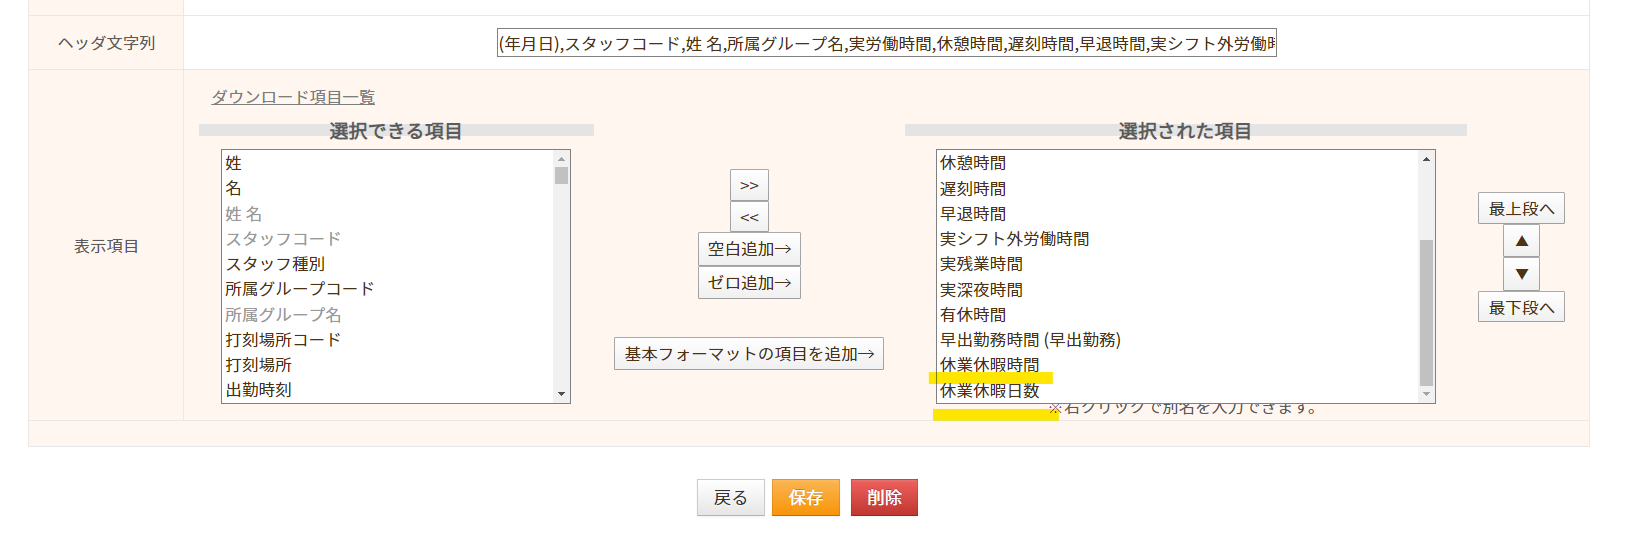
Task: Click the selected-items list scroll-down arrow
Action: (x=1426, y=394)
